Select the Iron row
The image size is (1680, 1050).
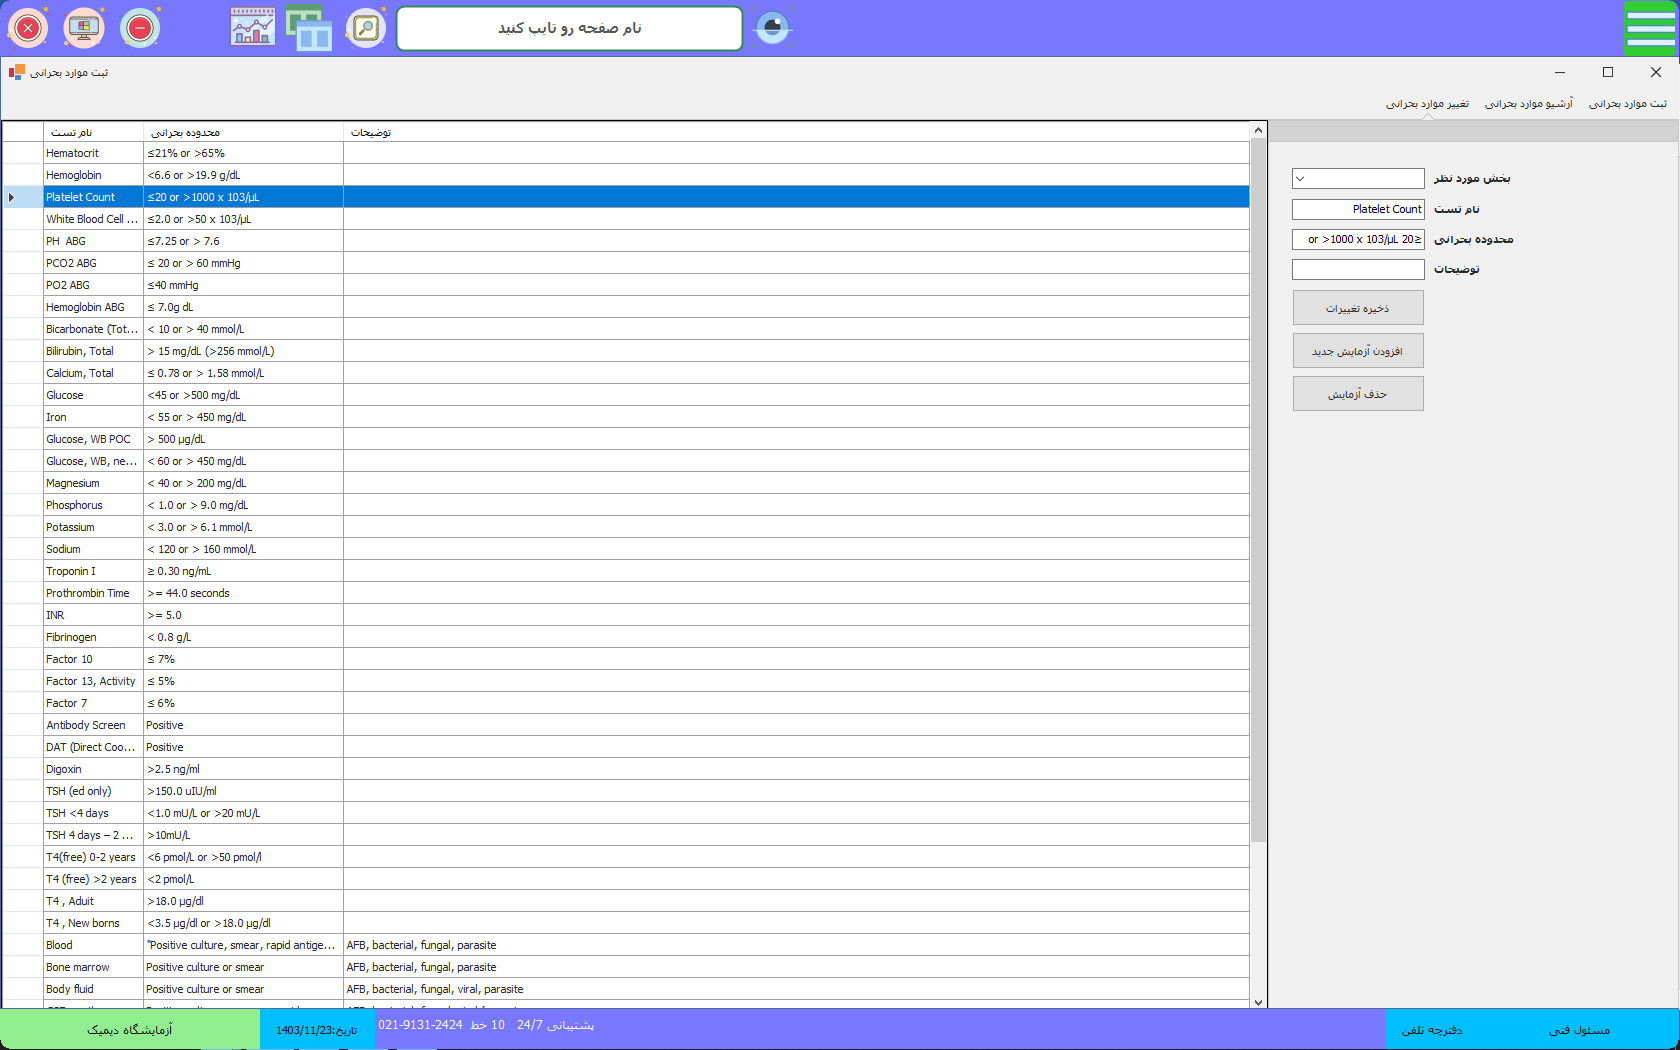coord(626,417)
